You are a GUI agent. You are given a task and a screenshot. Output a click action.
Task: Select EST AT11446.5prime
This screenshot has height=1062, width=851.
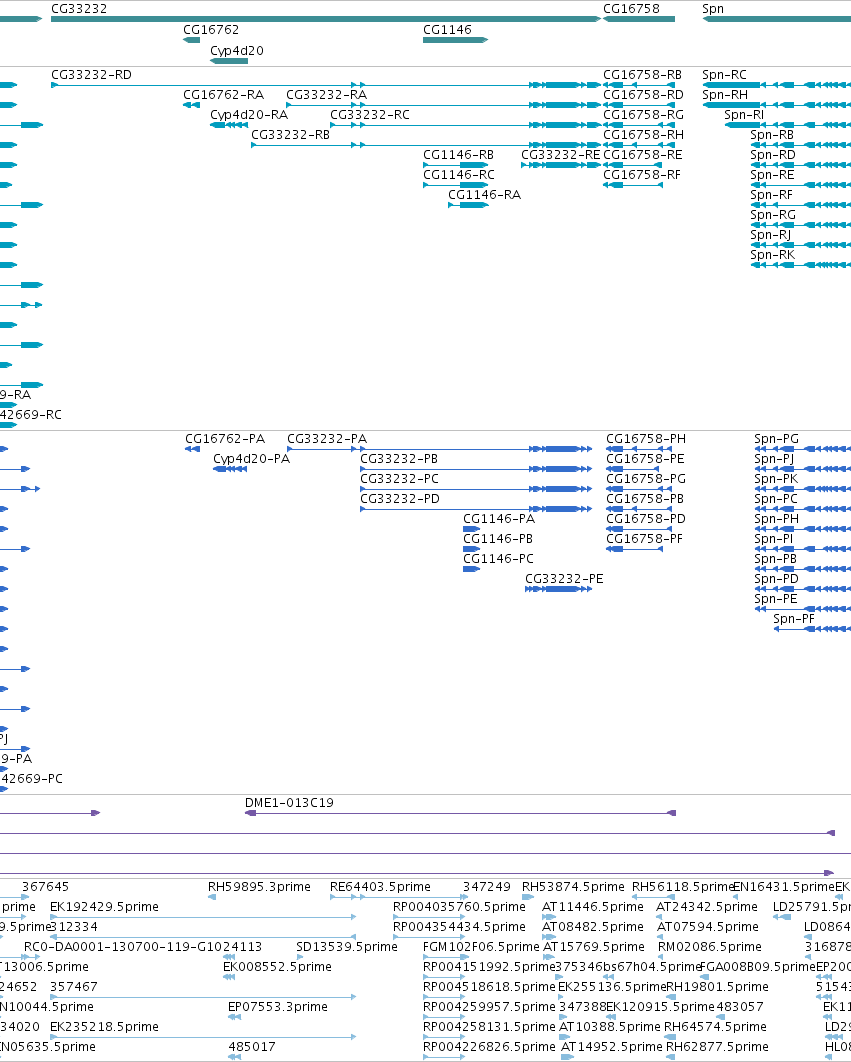593,907
